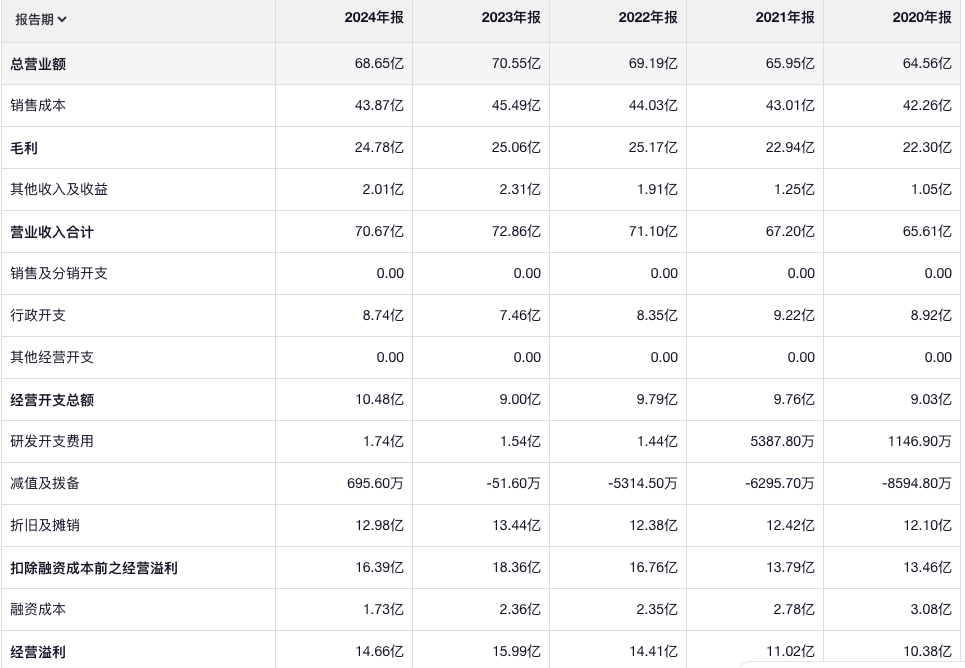Select the 2024年报 column header
Image resolution: width=965 pixels, height=668 pixels.
[374, 18]
